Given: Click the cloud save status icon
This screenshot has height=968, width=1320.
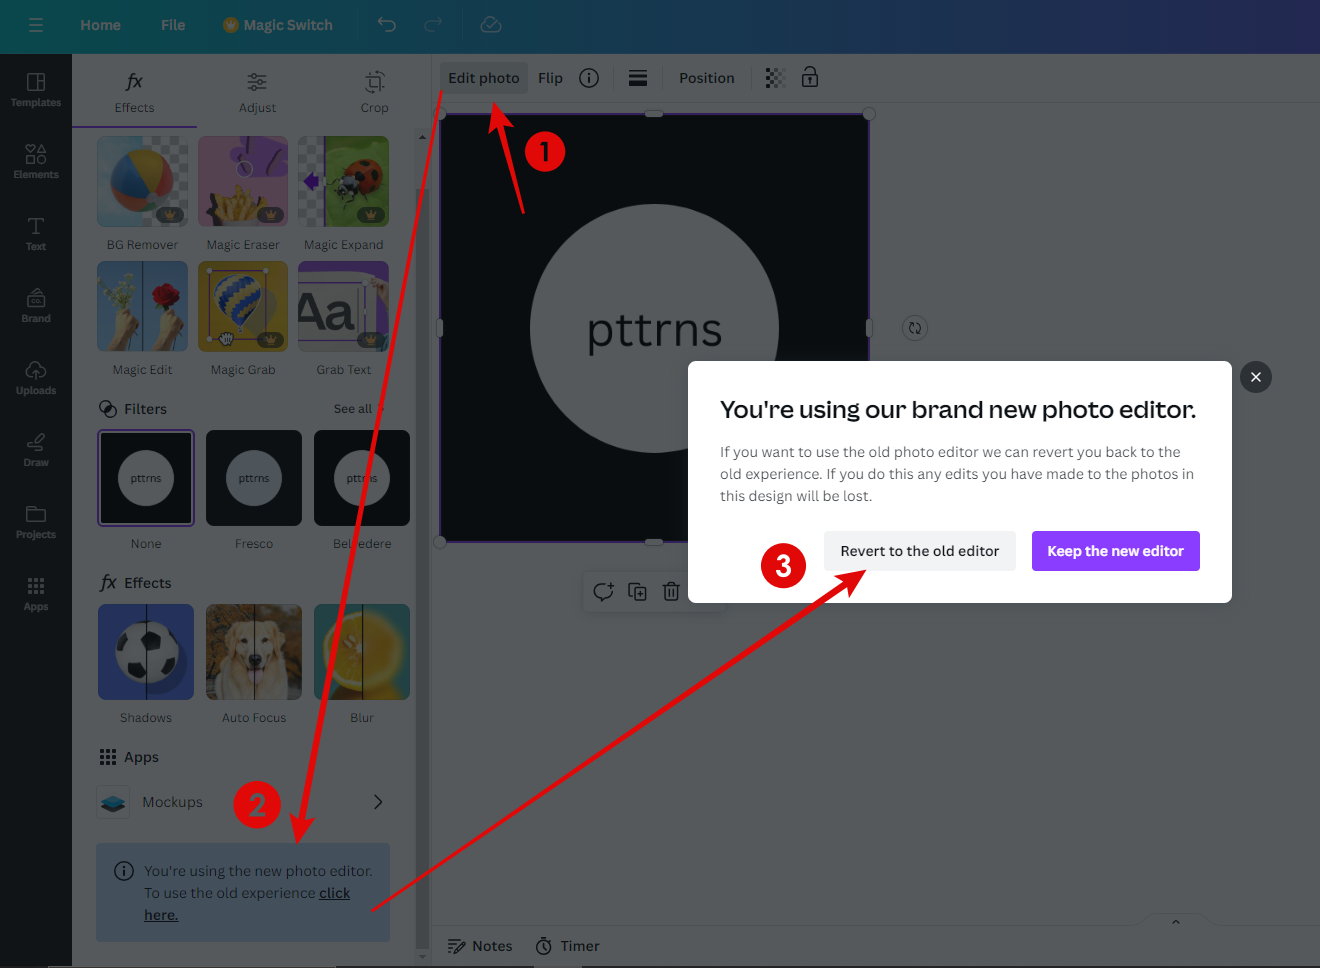Looking at the screenshot, I should [x=490, y=25].
